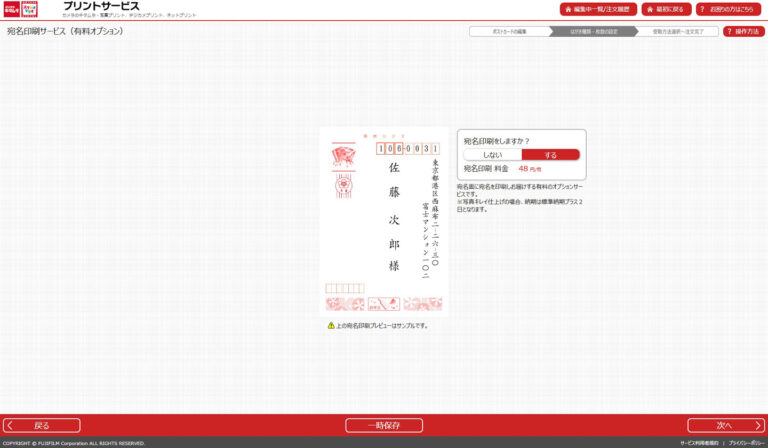Click the 戻る back button
768x448 pixels.
point(42,425)
